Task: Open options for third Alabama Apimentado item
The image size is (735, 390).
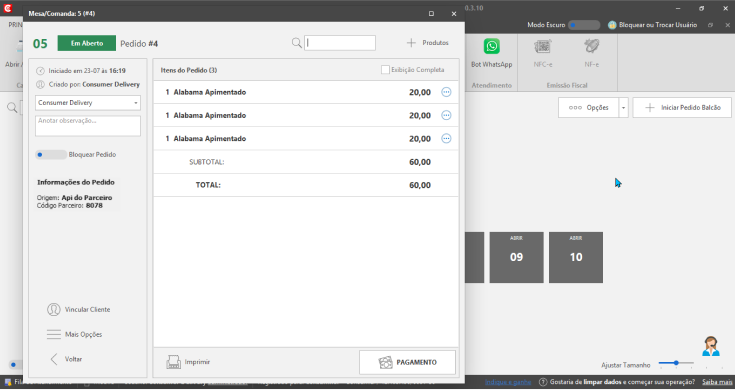Action: point(446,139)
